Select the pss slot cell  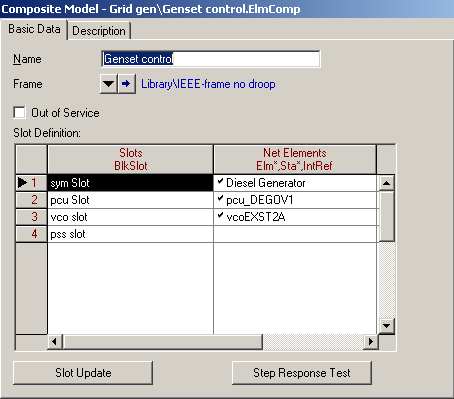pos(130,234)
